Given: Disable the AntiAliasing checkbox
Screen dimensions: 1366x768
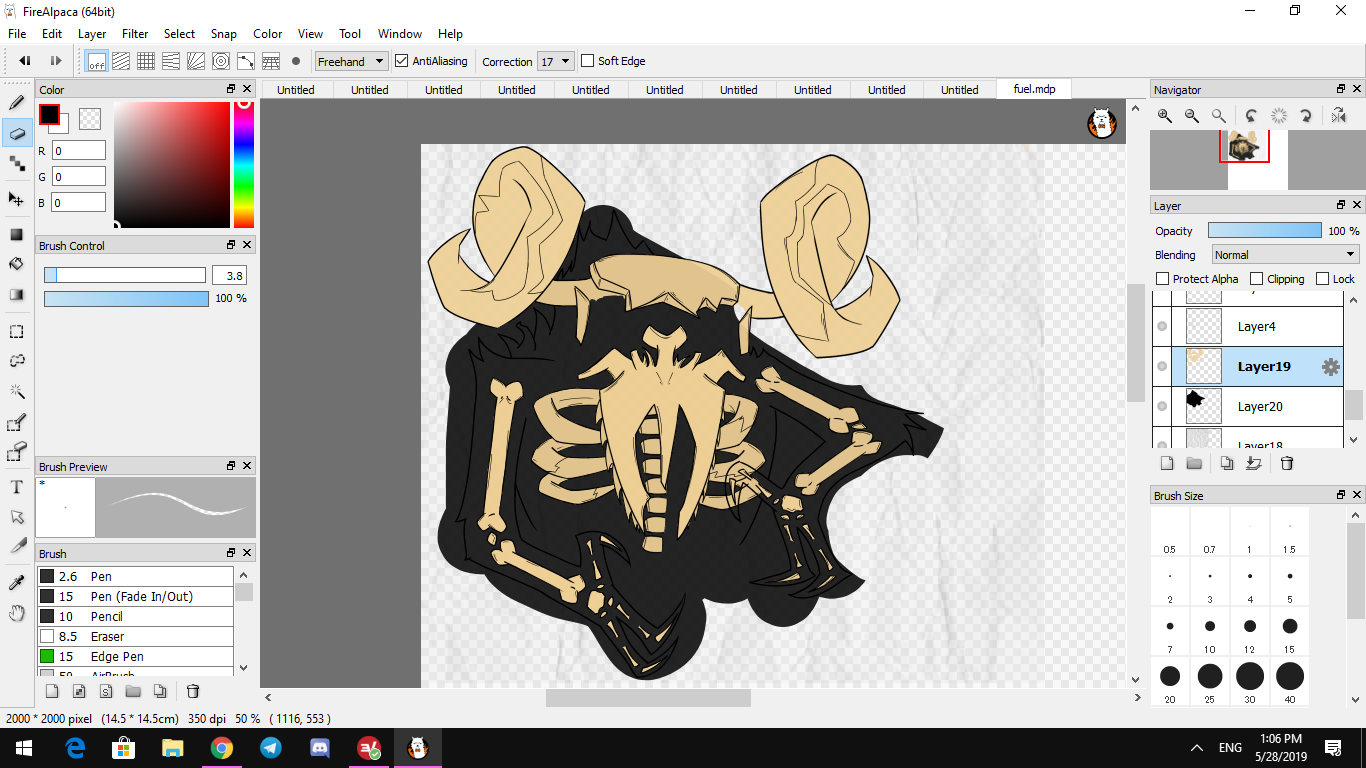Looking at the screenshot, I should tap(402, 61).
